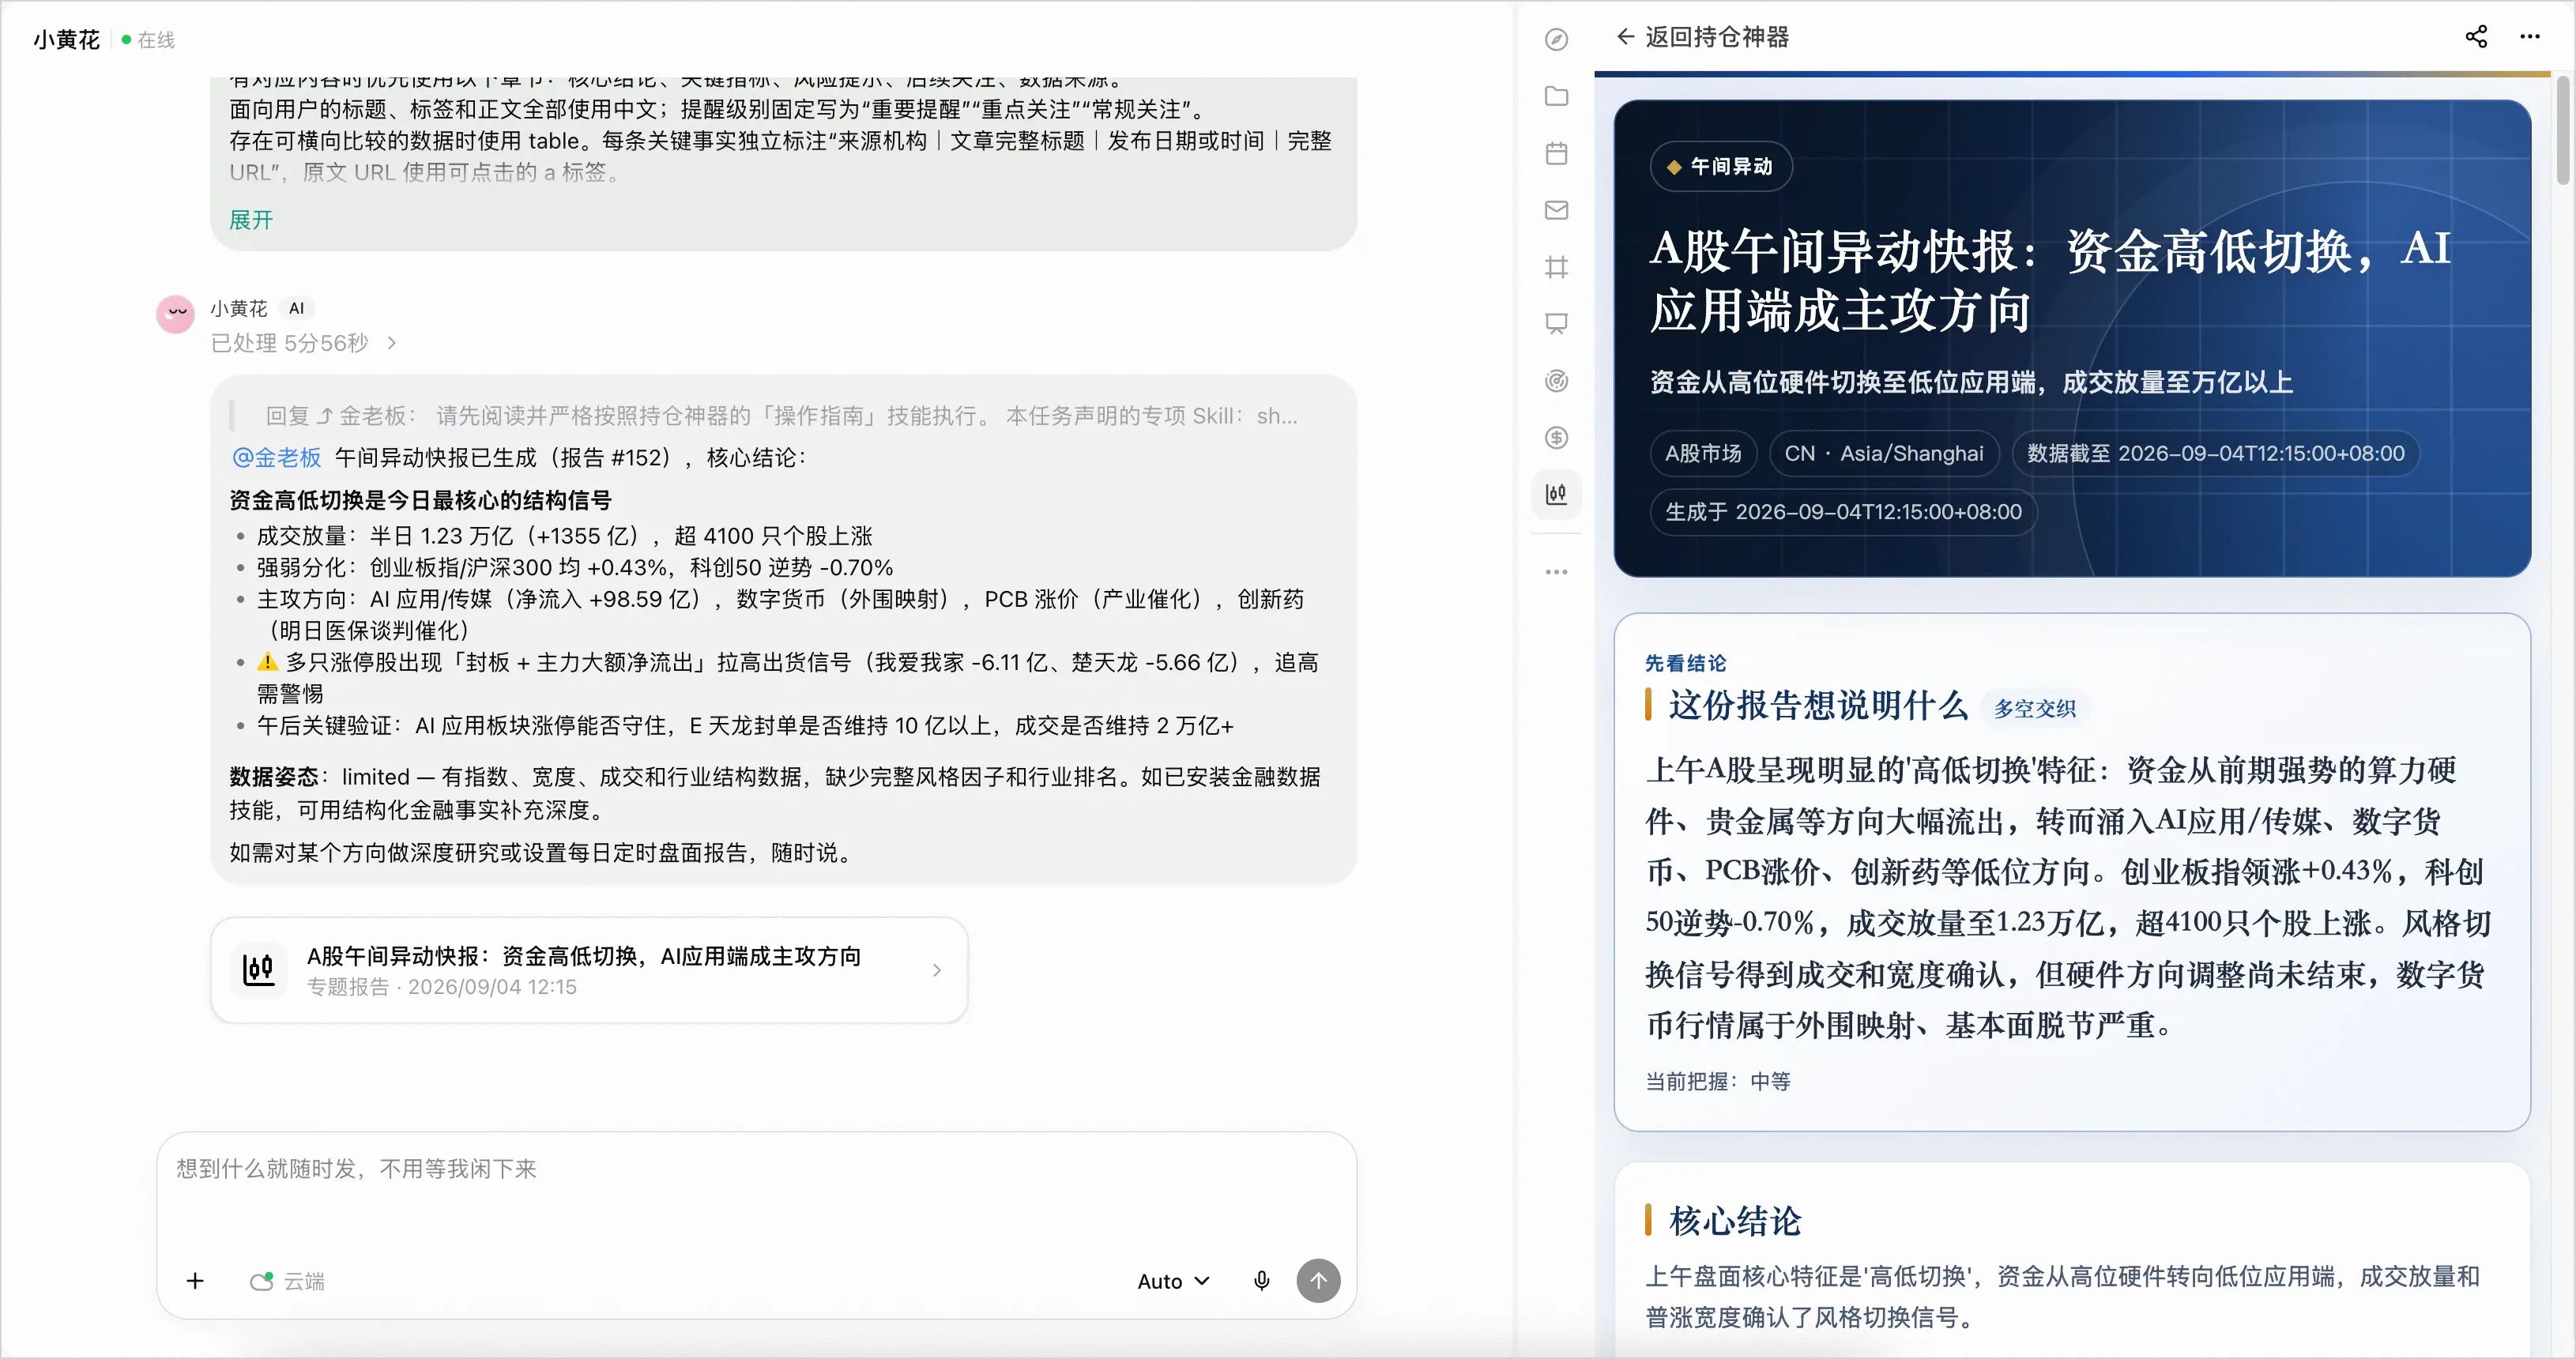Click the 小黄花 chat title

(x=66, y=39)
